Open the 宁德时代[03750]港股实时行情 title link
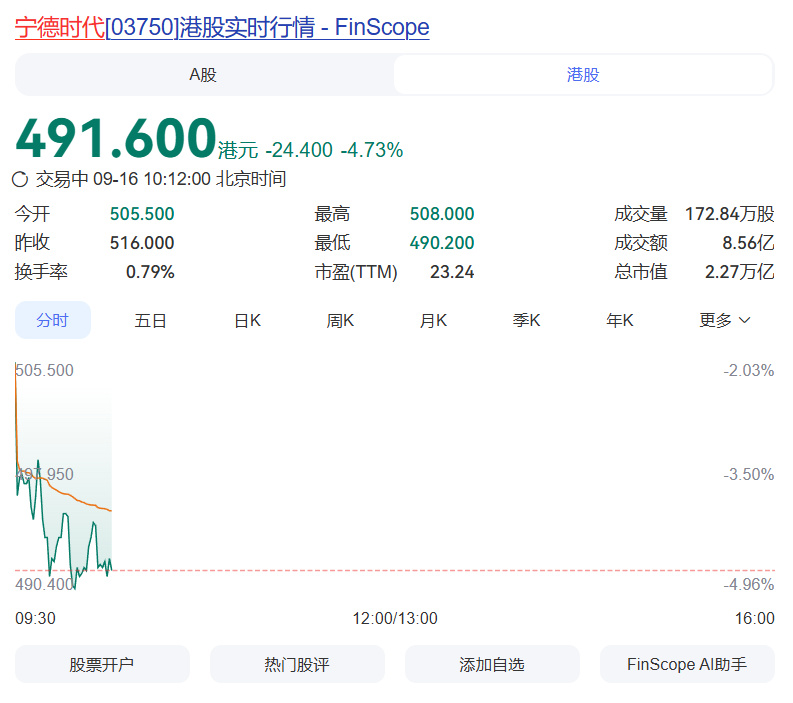Image resolution: width=793 pixels, height=703 pixels. point(222,27)
